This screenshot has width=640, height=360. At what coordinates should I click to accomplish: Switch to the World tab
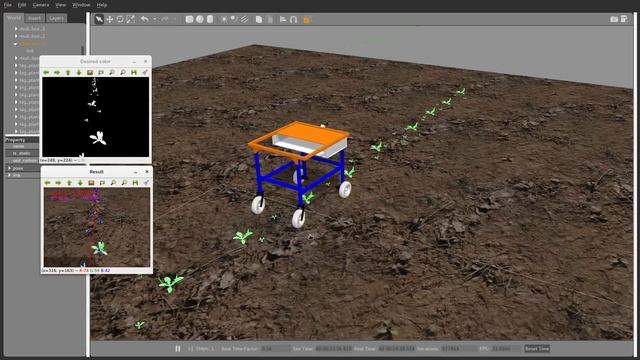(x=14, y=18)
